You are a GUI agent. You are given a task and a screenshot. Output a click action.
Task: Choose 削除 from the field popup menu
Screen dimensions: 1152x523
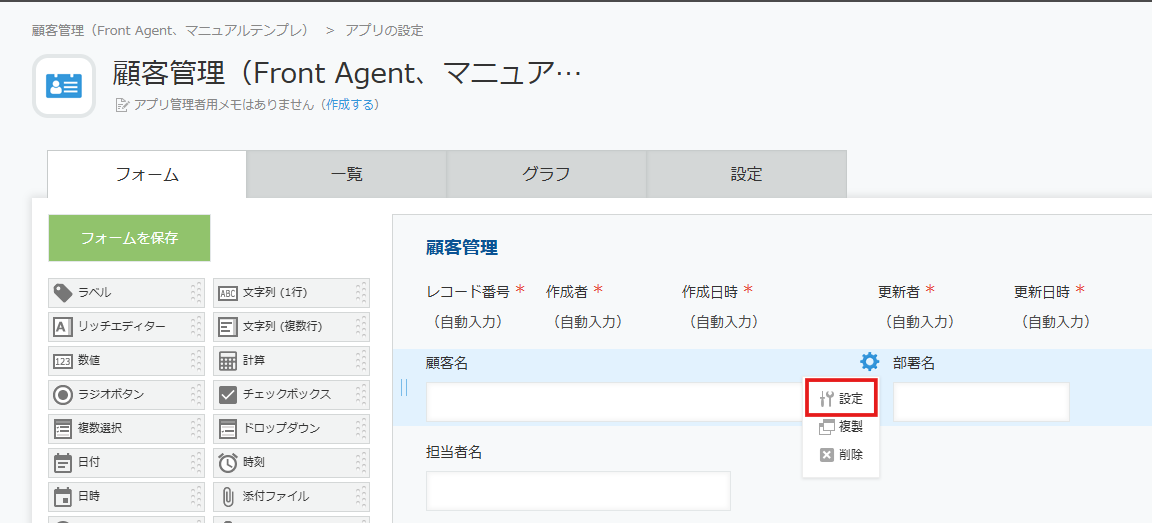841,454
